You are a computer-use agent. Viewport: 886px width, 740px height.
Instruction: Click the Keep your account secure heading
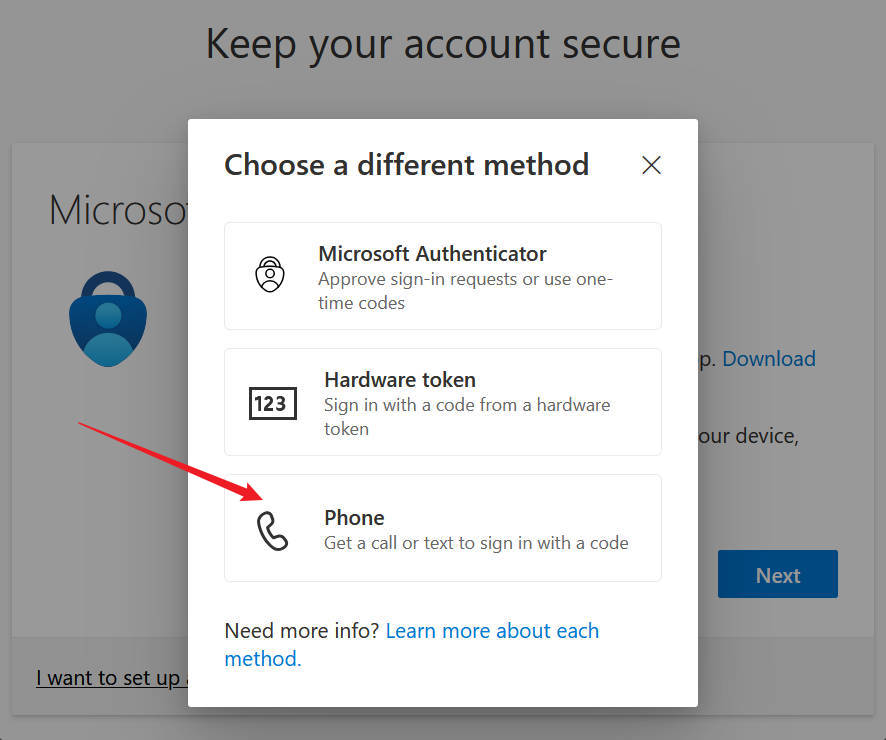click(x=443, y=45)
